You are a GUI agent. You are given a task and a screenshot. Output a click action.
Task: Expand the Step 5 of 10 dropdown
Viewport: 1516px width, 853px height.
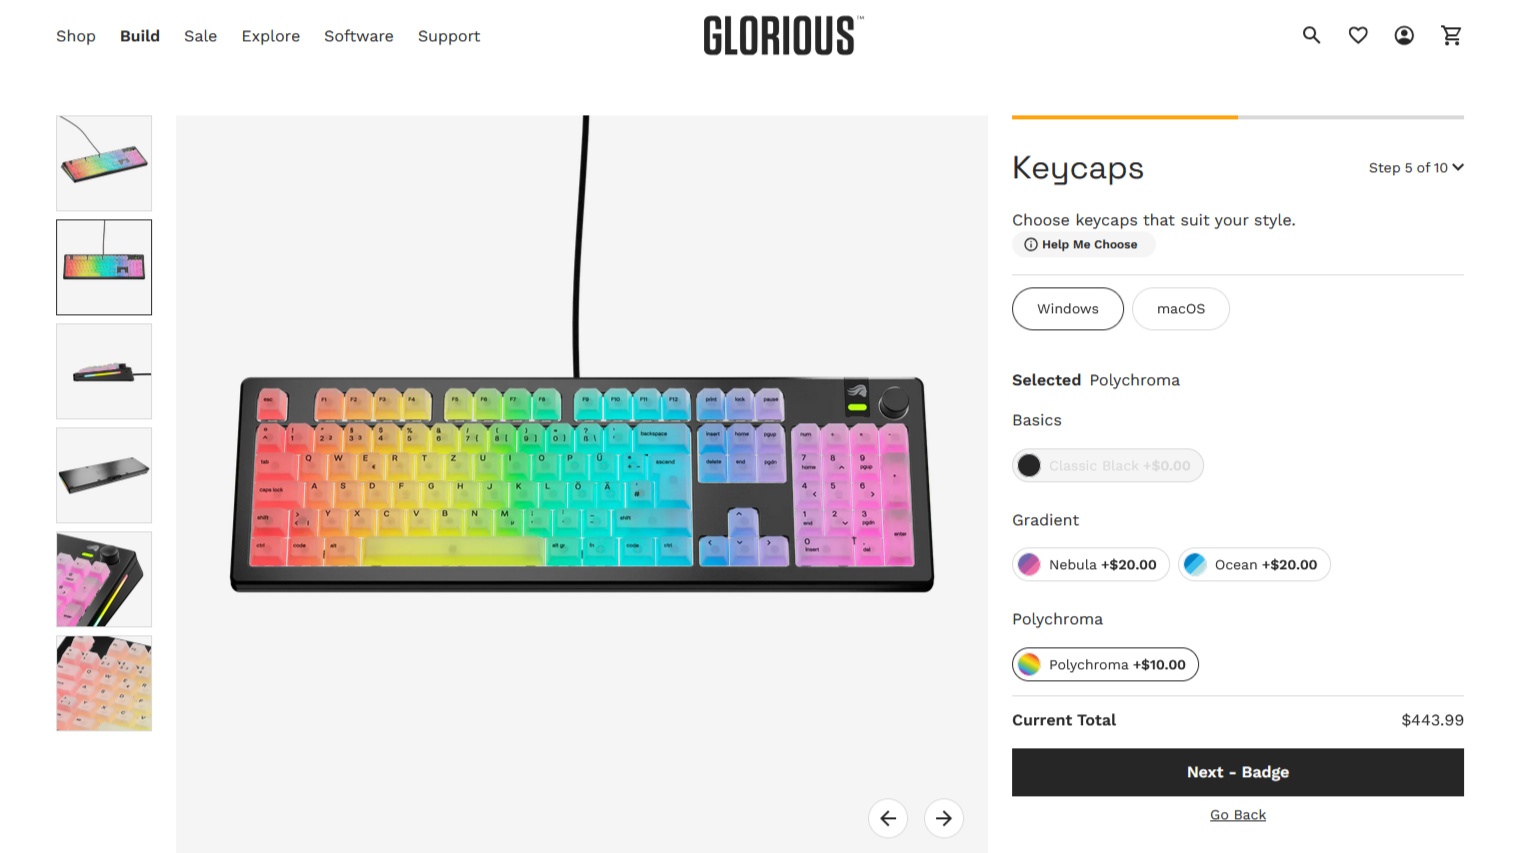(1416, 167)
